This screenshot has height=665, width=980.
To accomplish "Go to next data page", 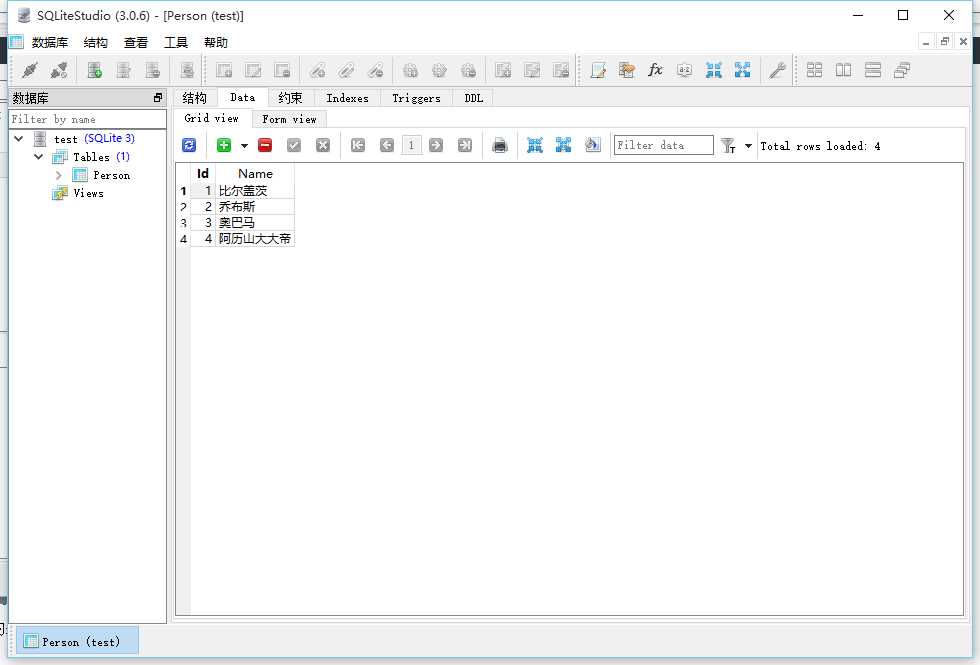I will point(436,146).
